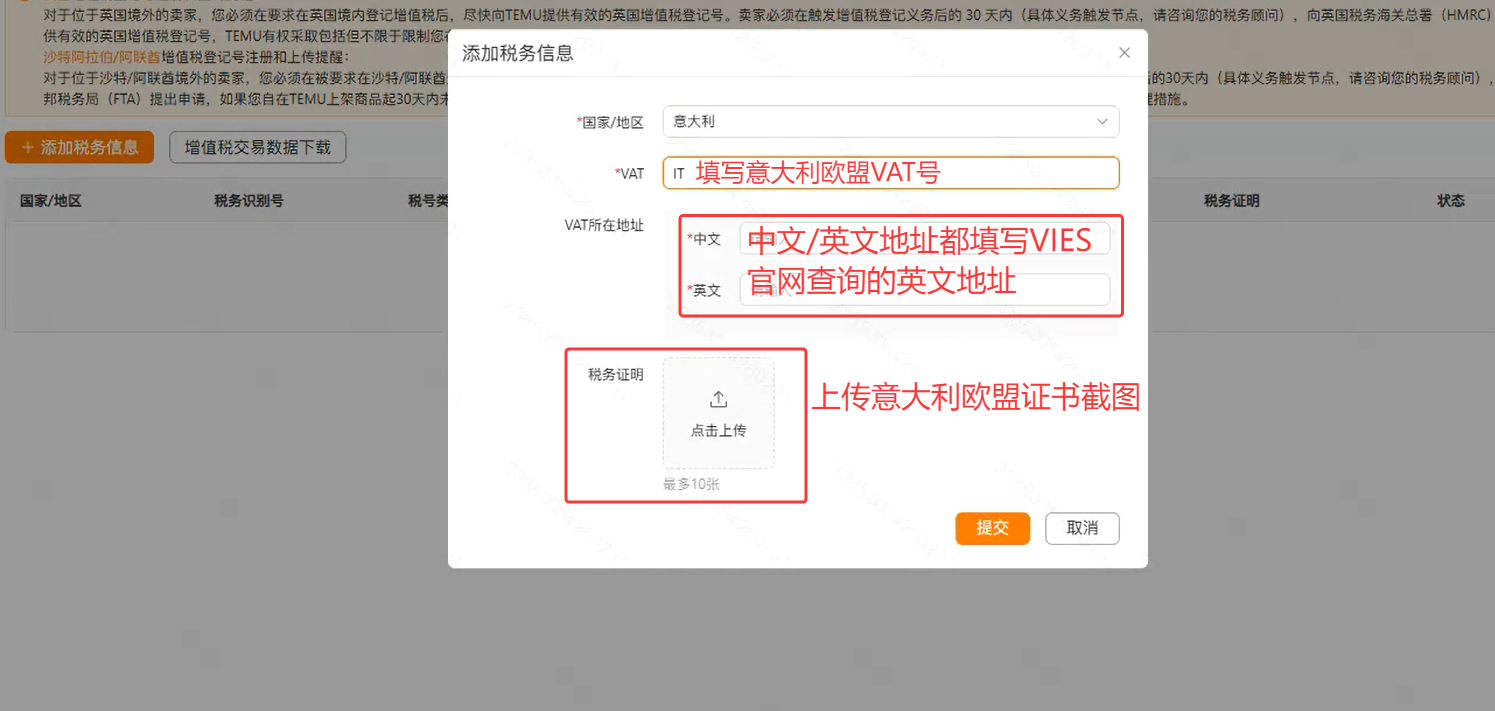Viewport: 1495px width, 711px height.
Task: Click the 税务证明 column header in table
Action: 1231,201
